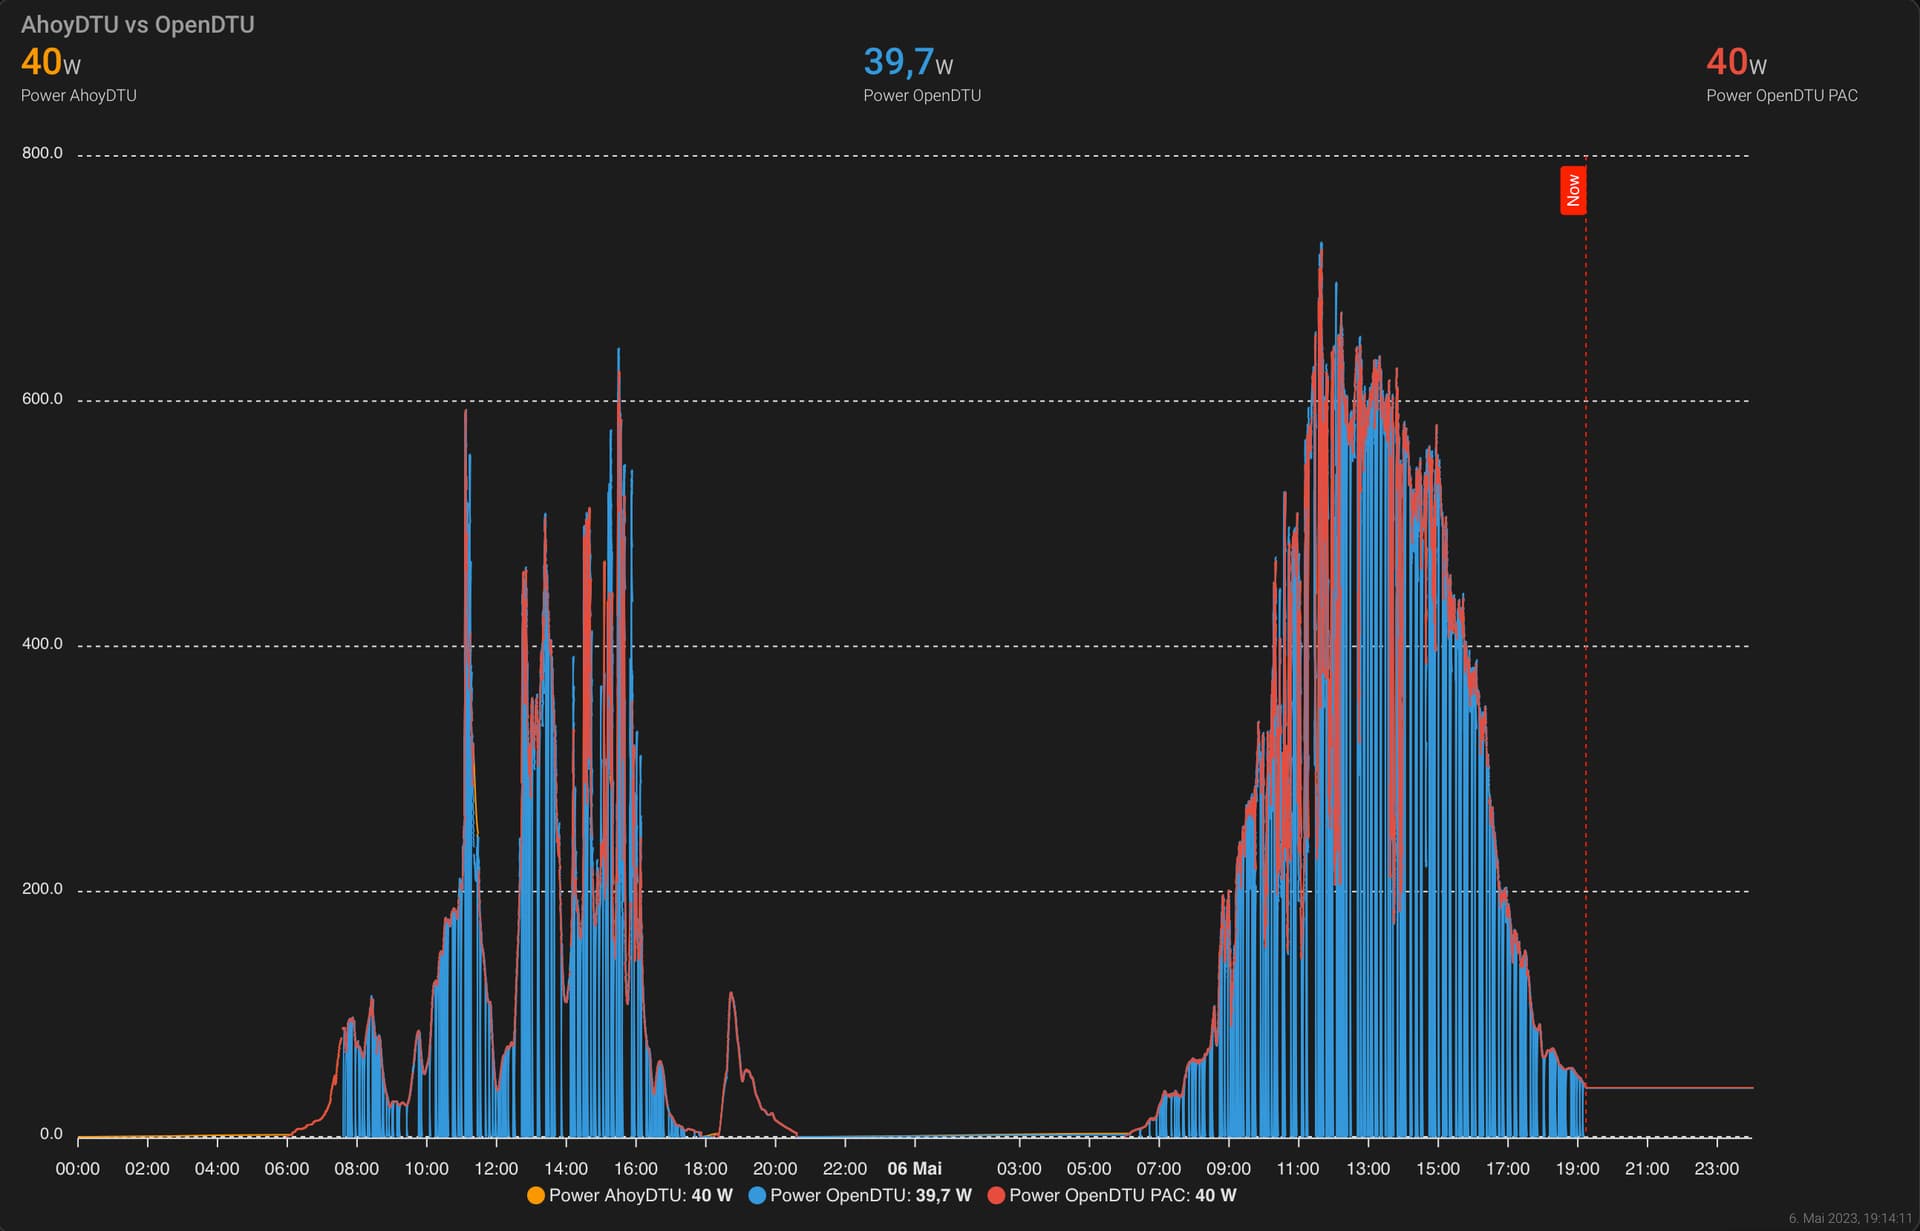Toggle the Power OpenDTU PAC legend series
Screen dimensions: 1920x1231
(x=1112, y=1195)
